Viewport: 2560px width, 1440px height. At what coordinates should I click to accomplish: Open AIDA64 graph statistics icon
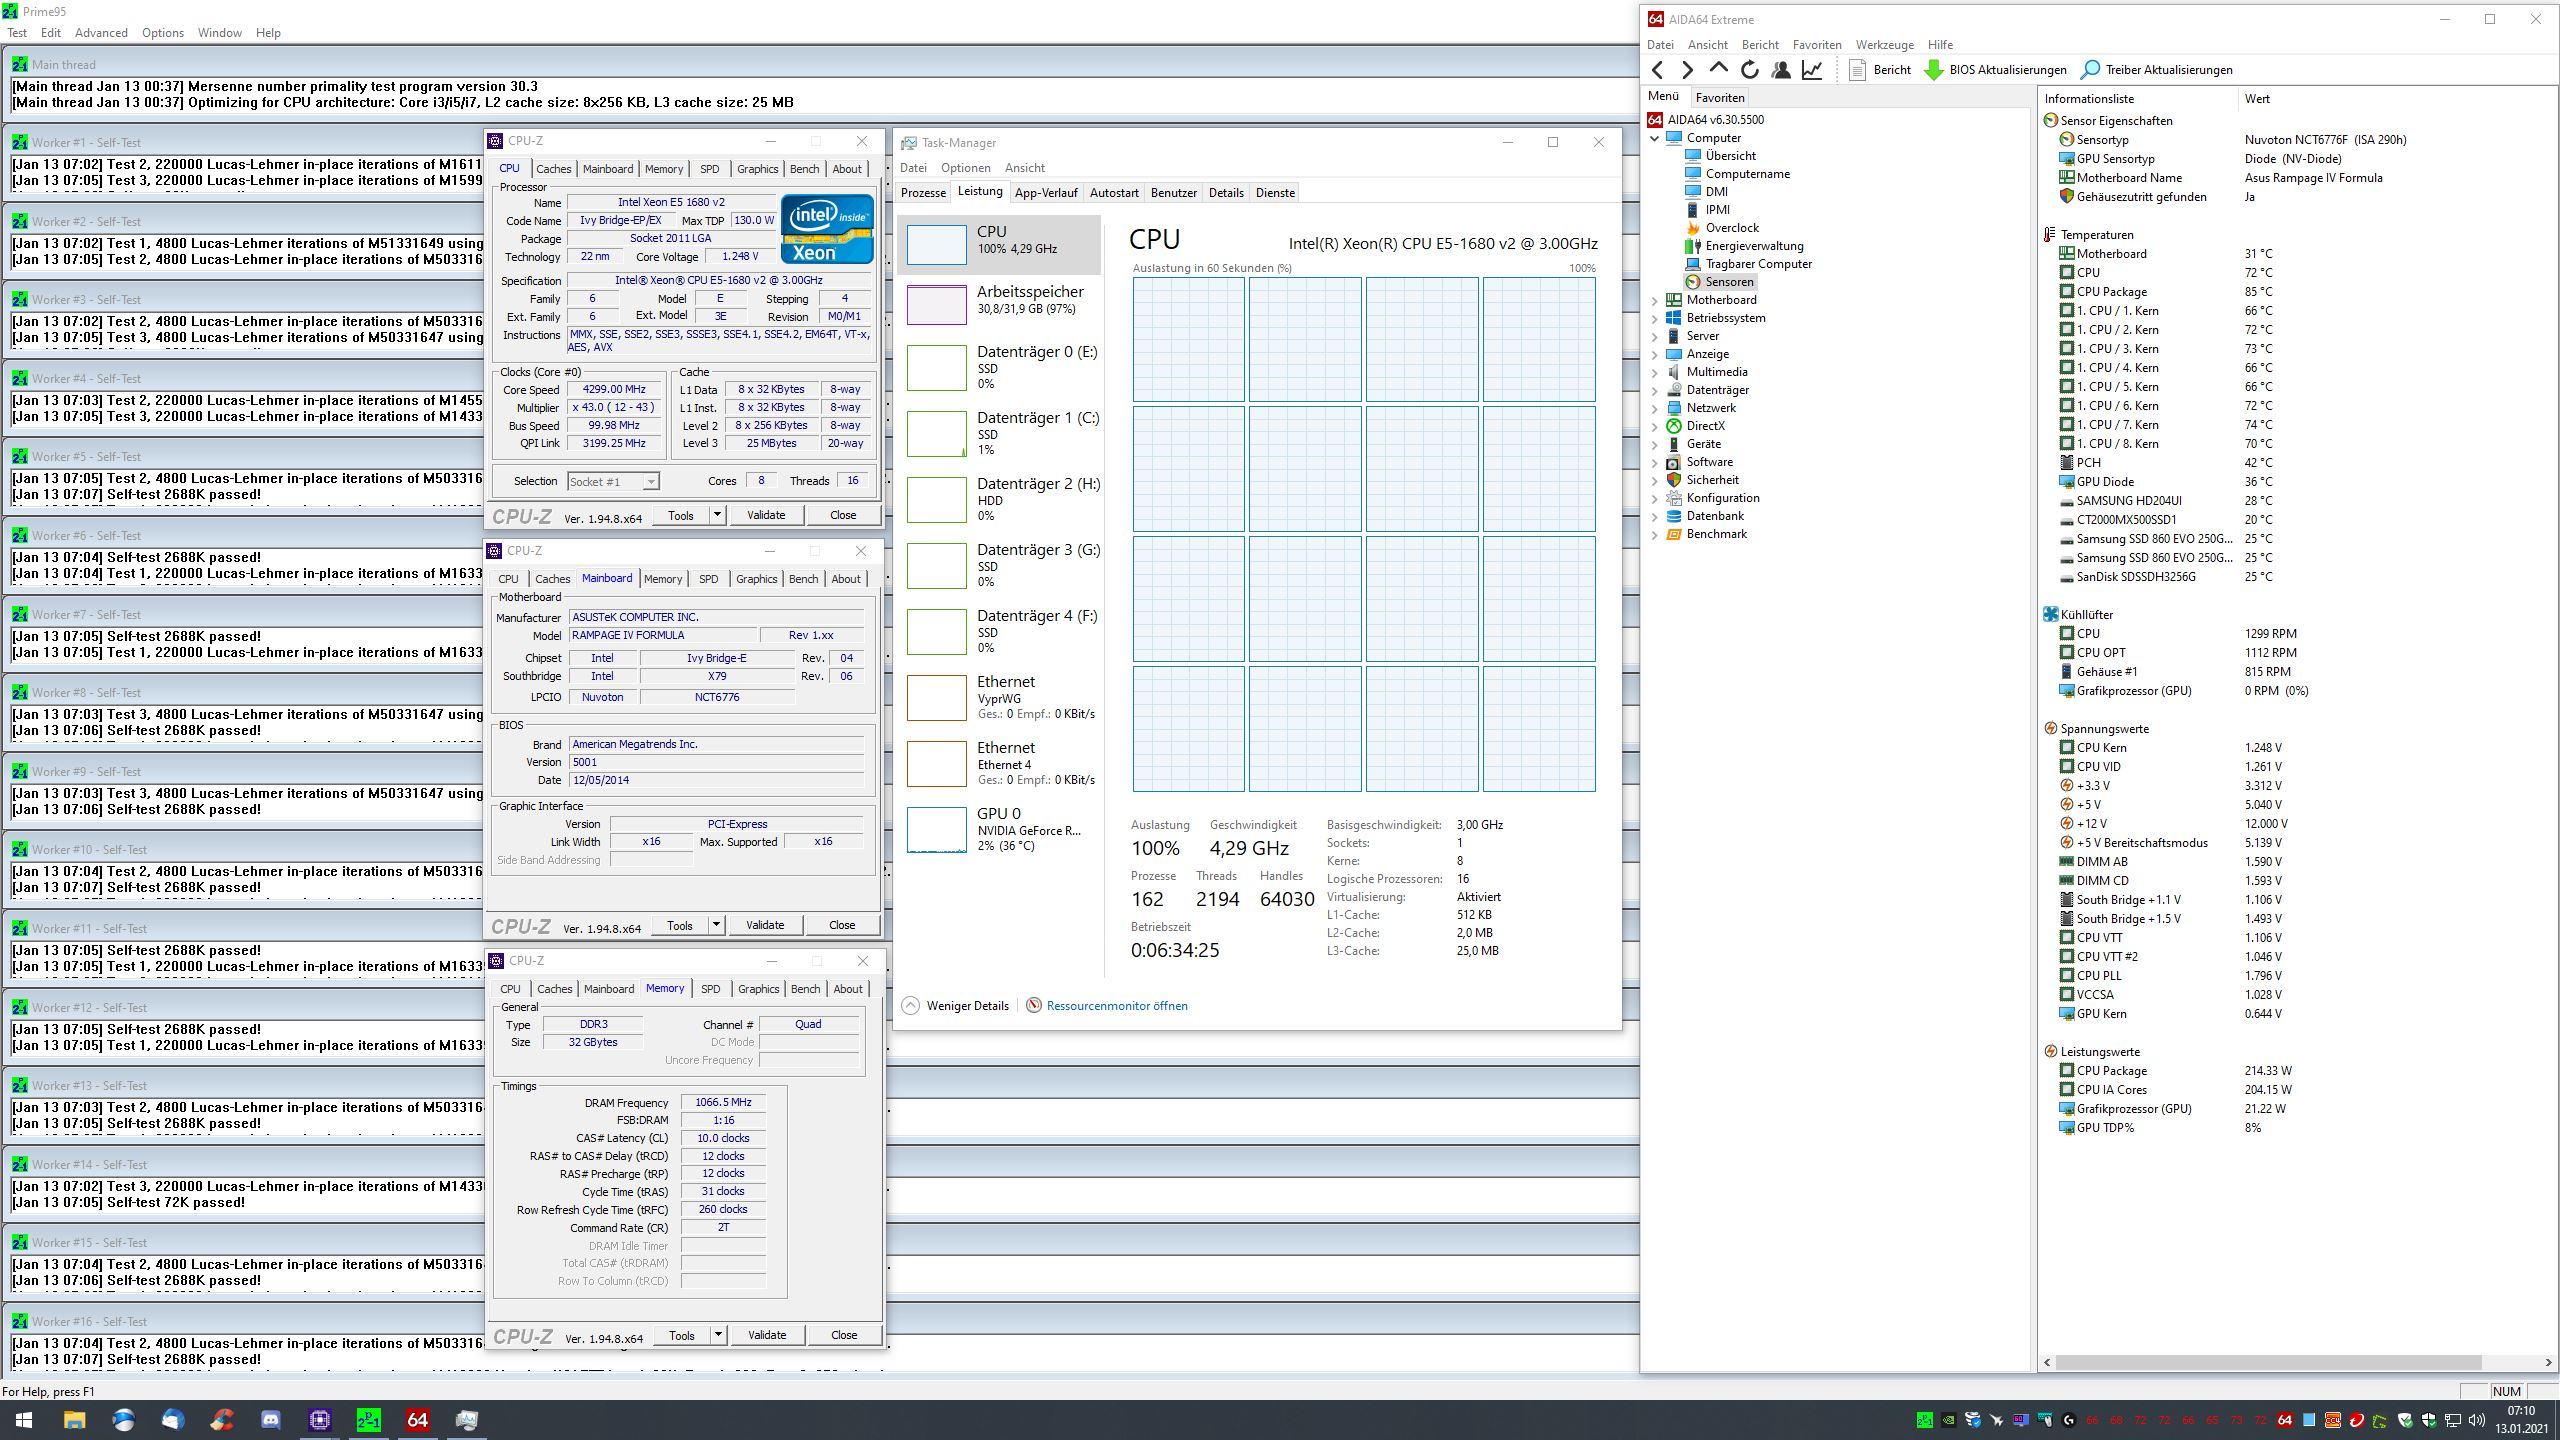point(1812,69)
